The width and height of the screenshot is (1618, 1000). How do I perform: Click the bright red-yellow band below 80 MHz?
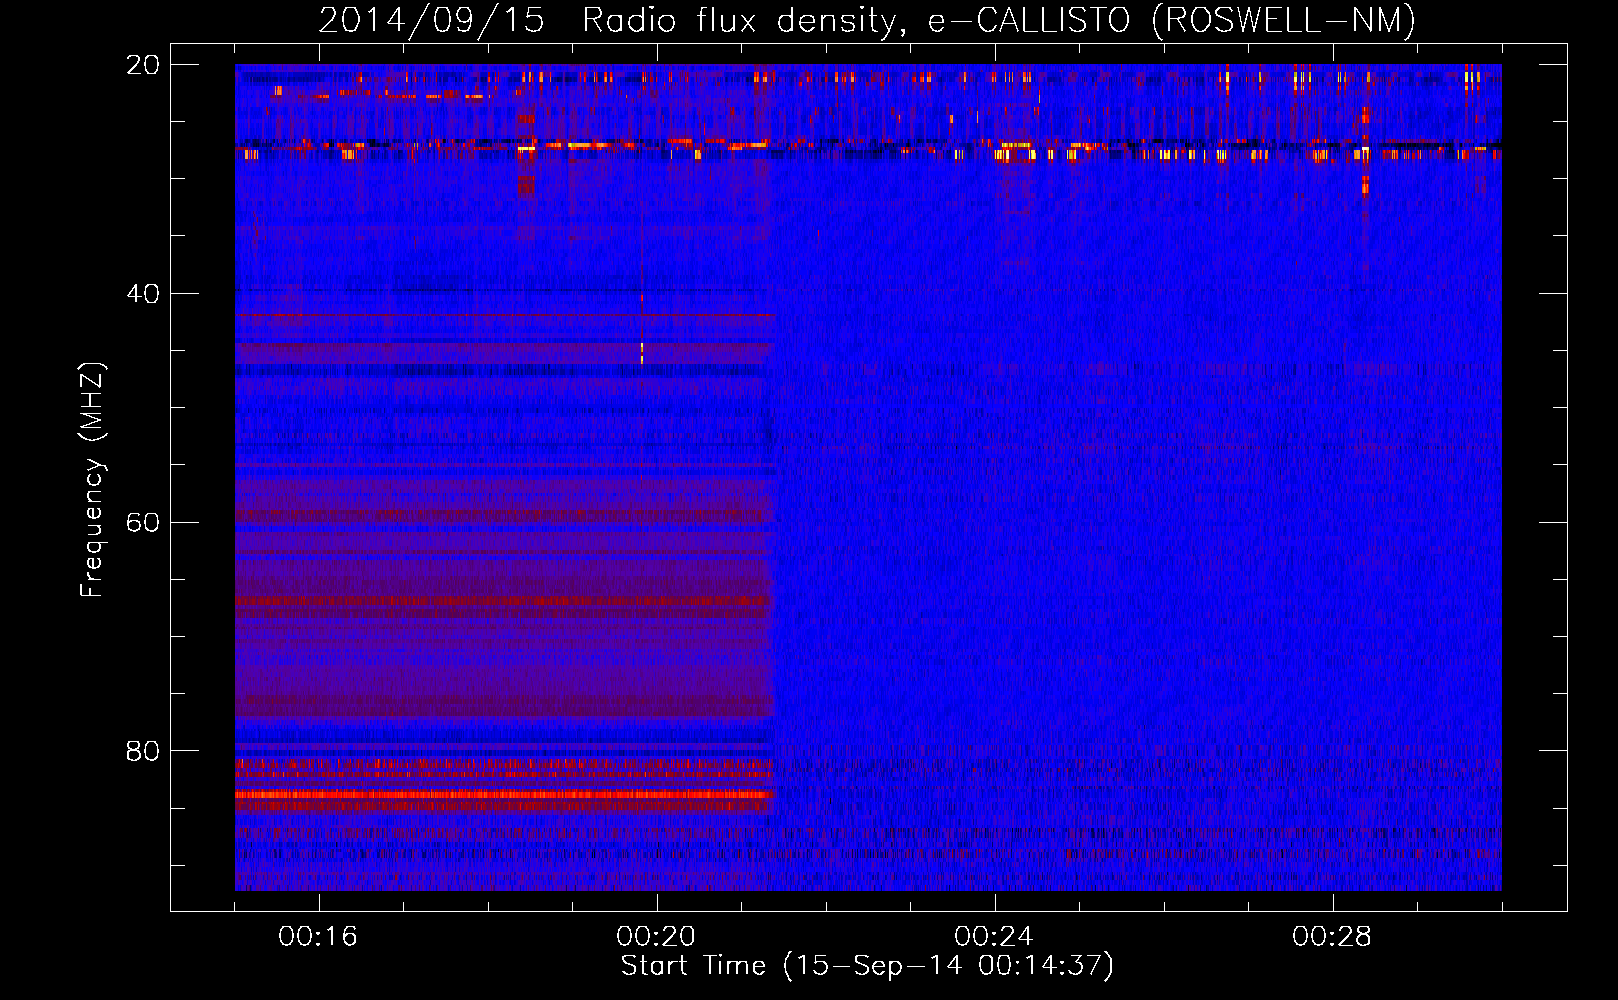[x=505, y=795]
